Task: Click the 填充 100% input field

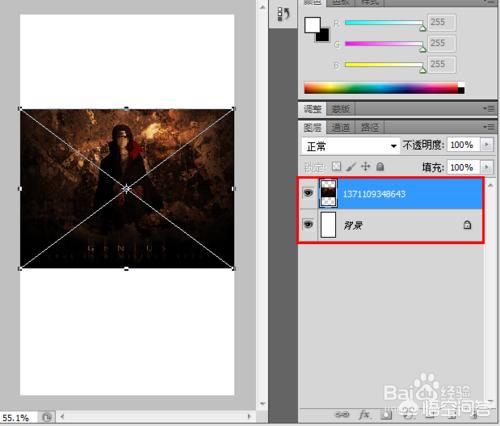Action: point(463,167)
